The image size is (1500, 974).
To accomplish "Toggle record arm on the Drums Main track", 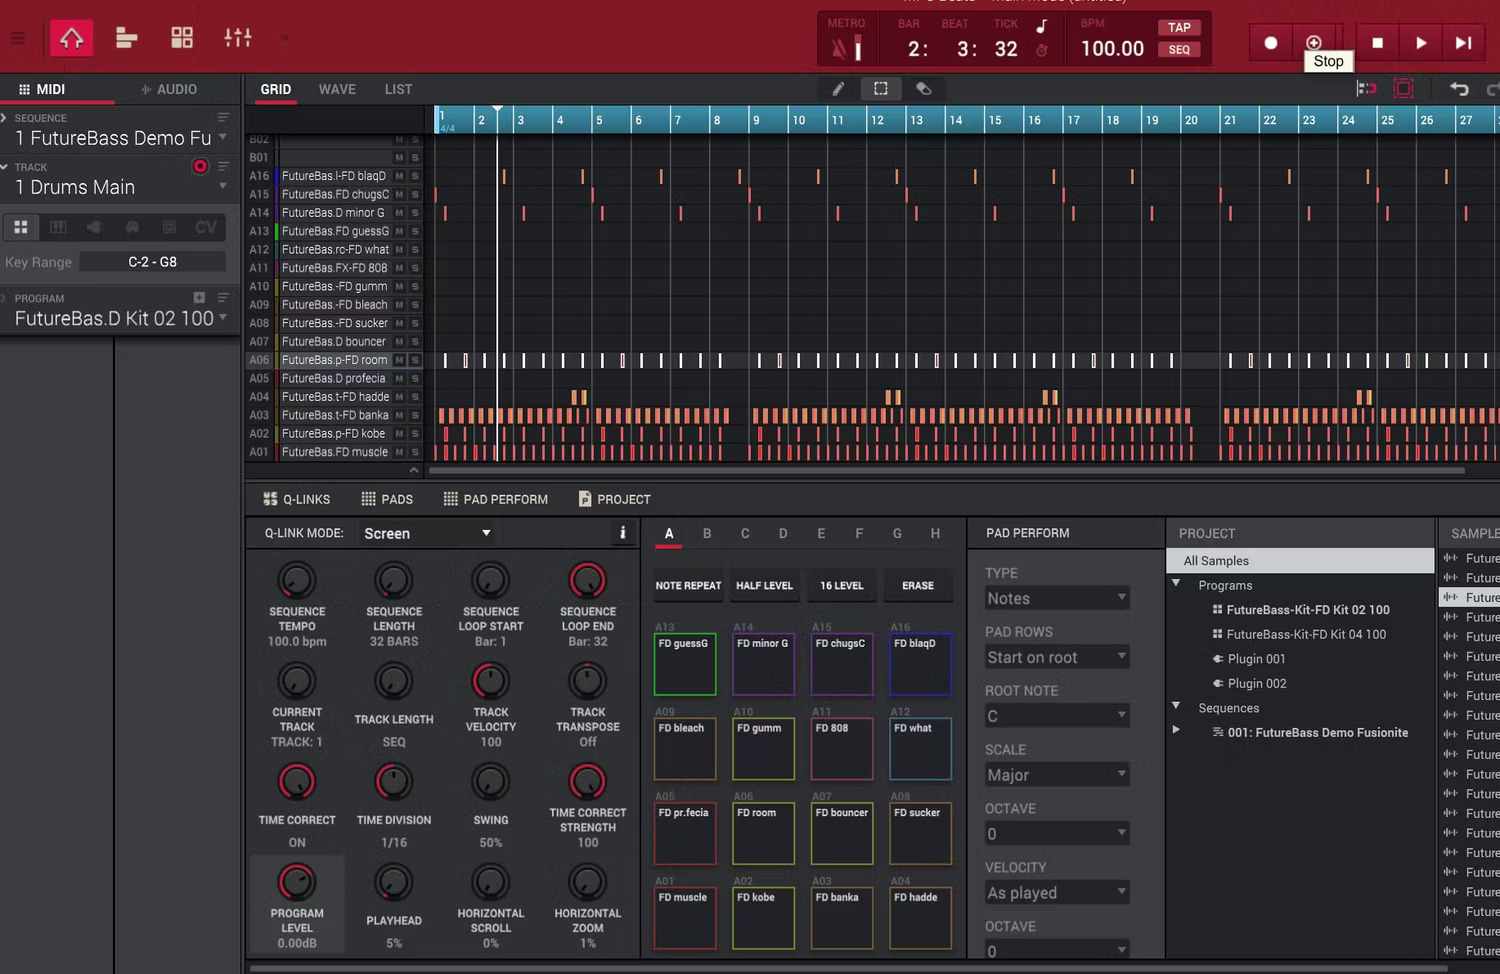I will pos(200,166).
